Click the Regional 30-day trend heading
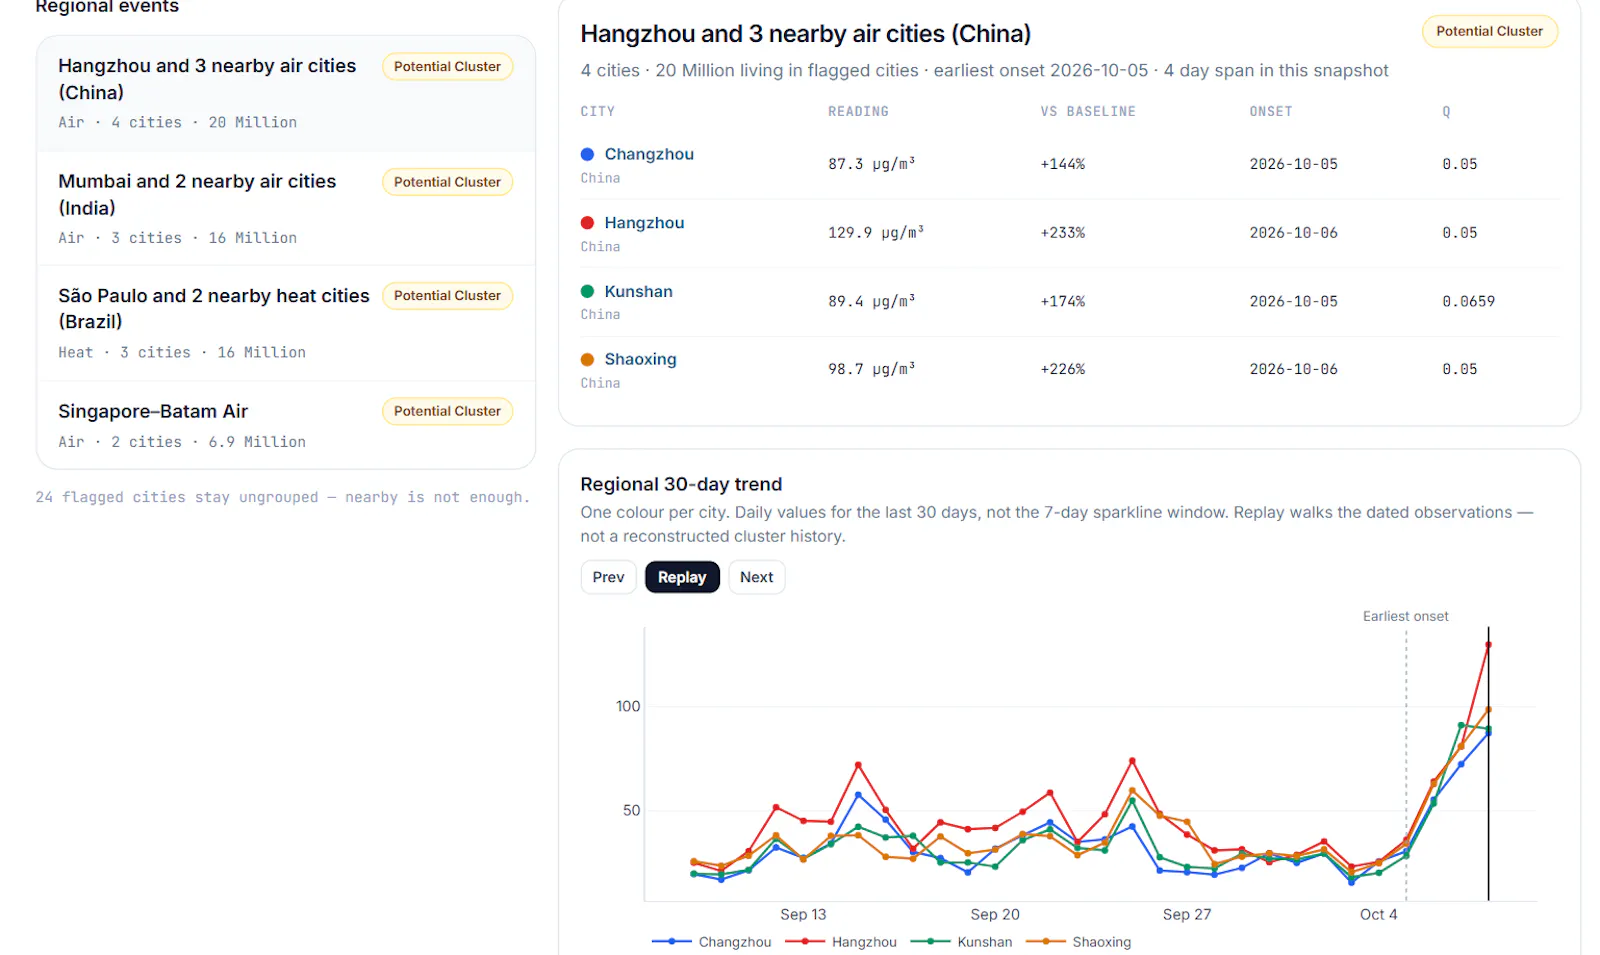The width and height of the screenshot is (1600, 955). pyautogui.click(x=681, y=484)
